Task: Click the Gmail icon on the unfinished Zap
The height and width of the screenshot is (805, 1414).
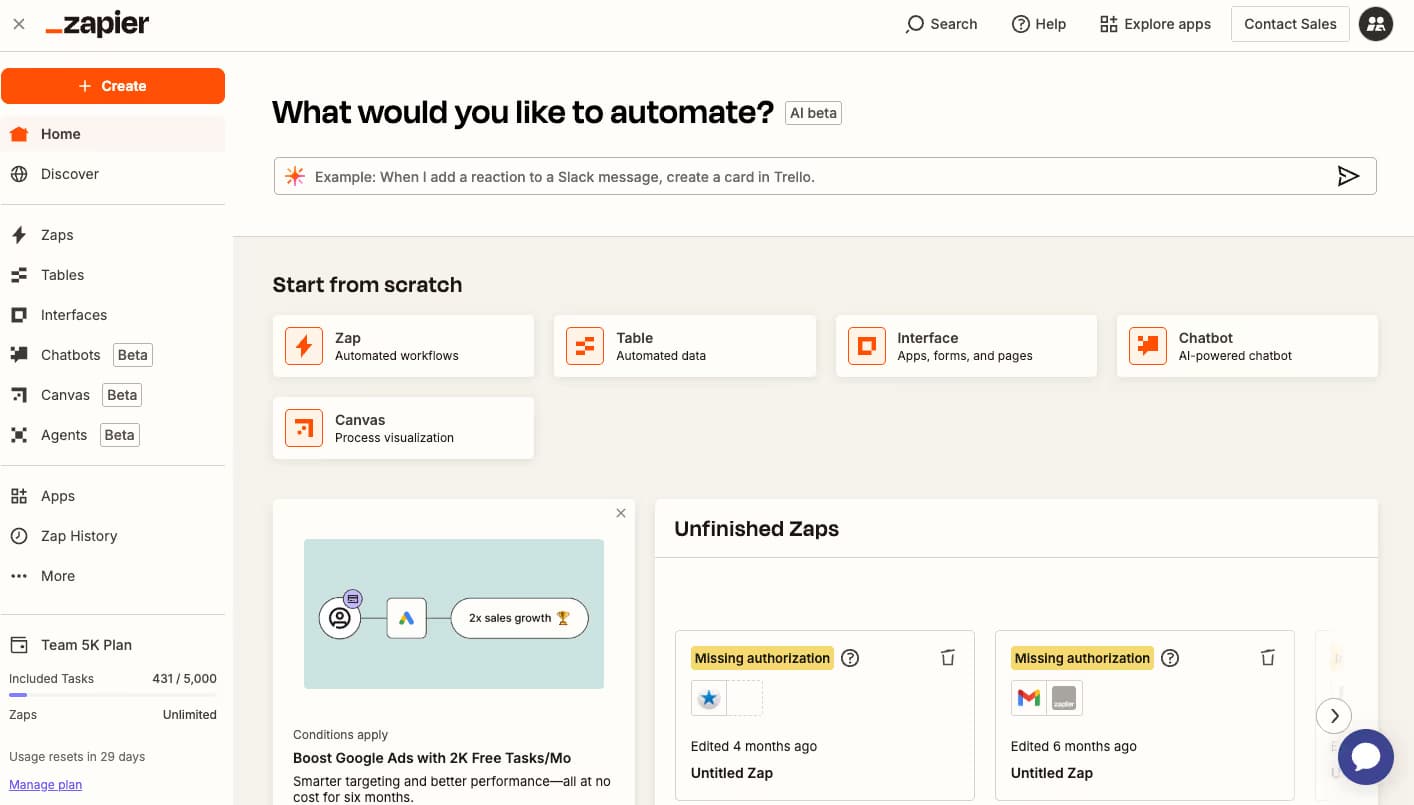Action: [1029, 698]
